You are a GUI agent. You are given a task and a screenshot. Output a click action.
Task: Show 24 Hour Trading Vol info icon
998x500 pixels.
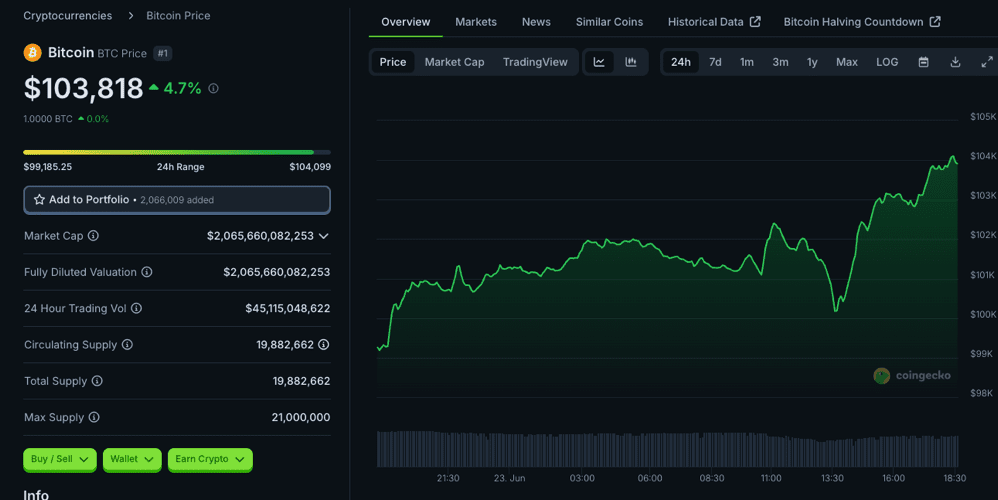click(136, 309)
